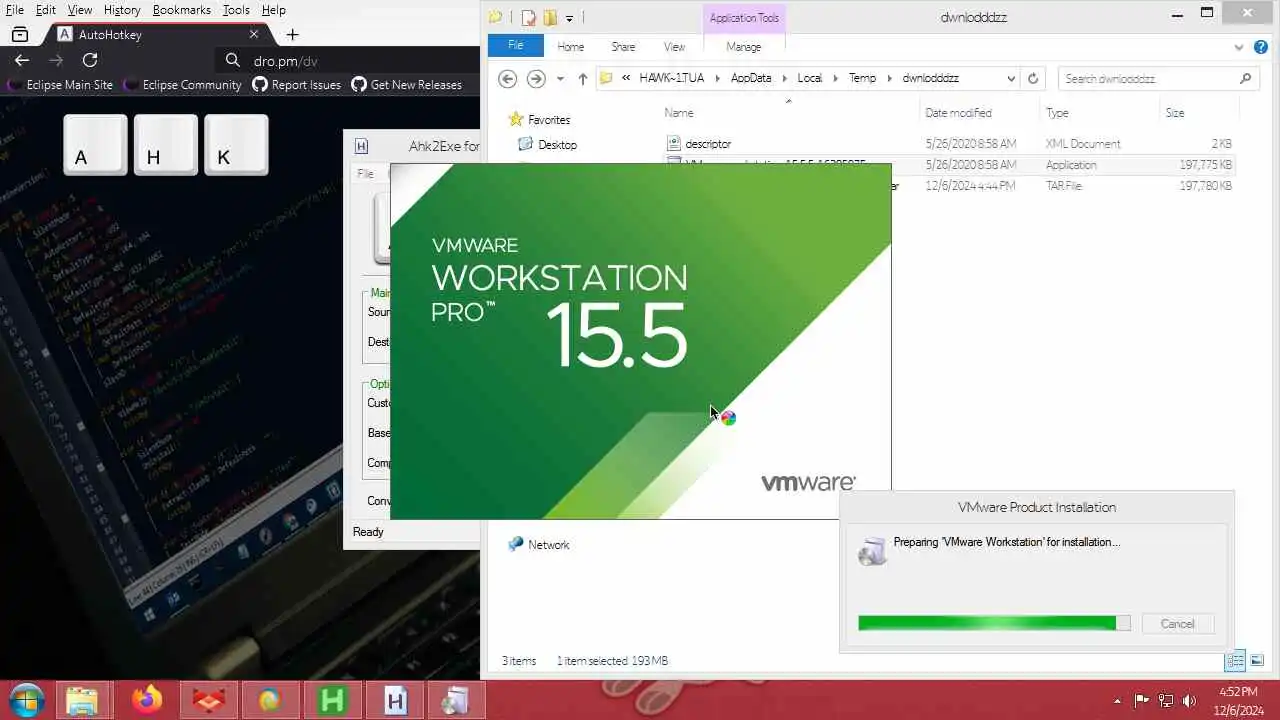Click the search magnifier icon in Explorer
This screenshot has width=1280, height=720.
1245,78
